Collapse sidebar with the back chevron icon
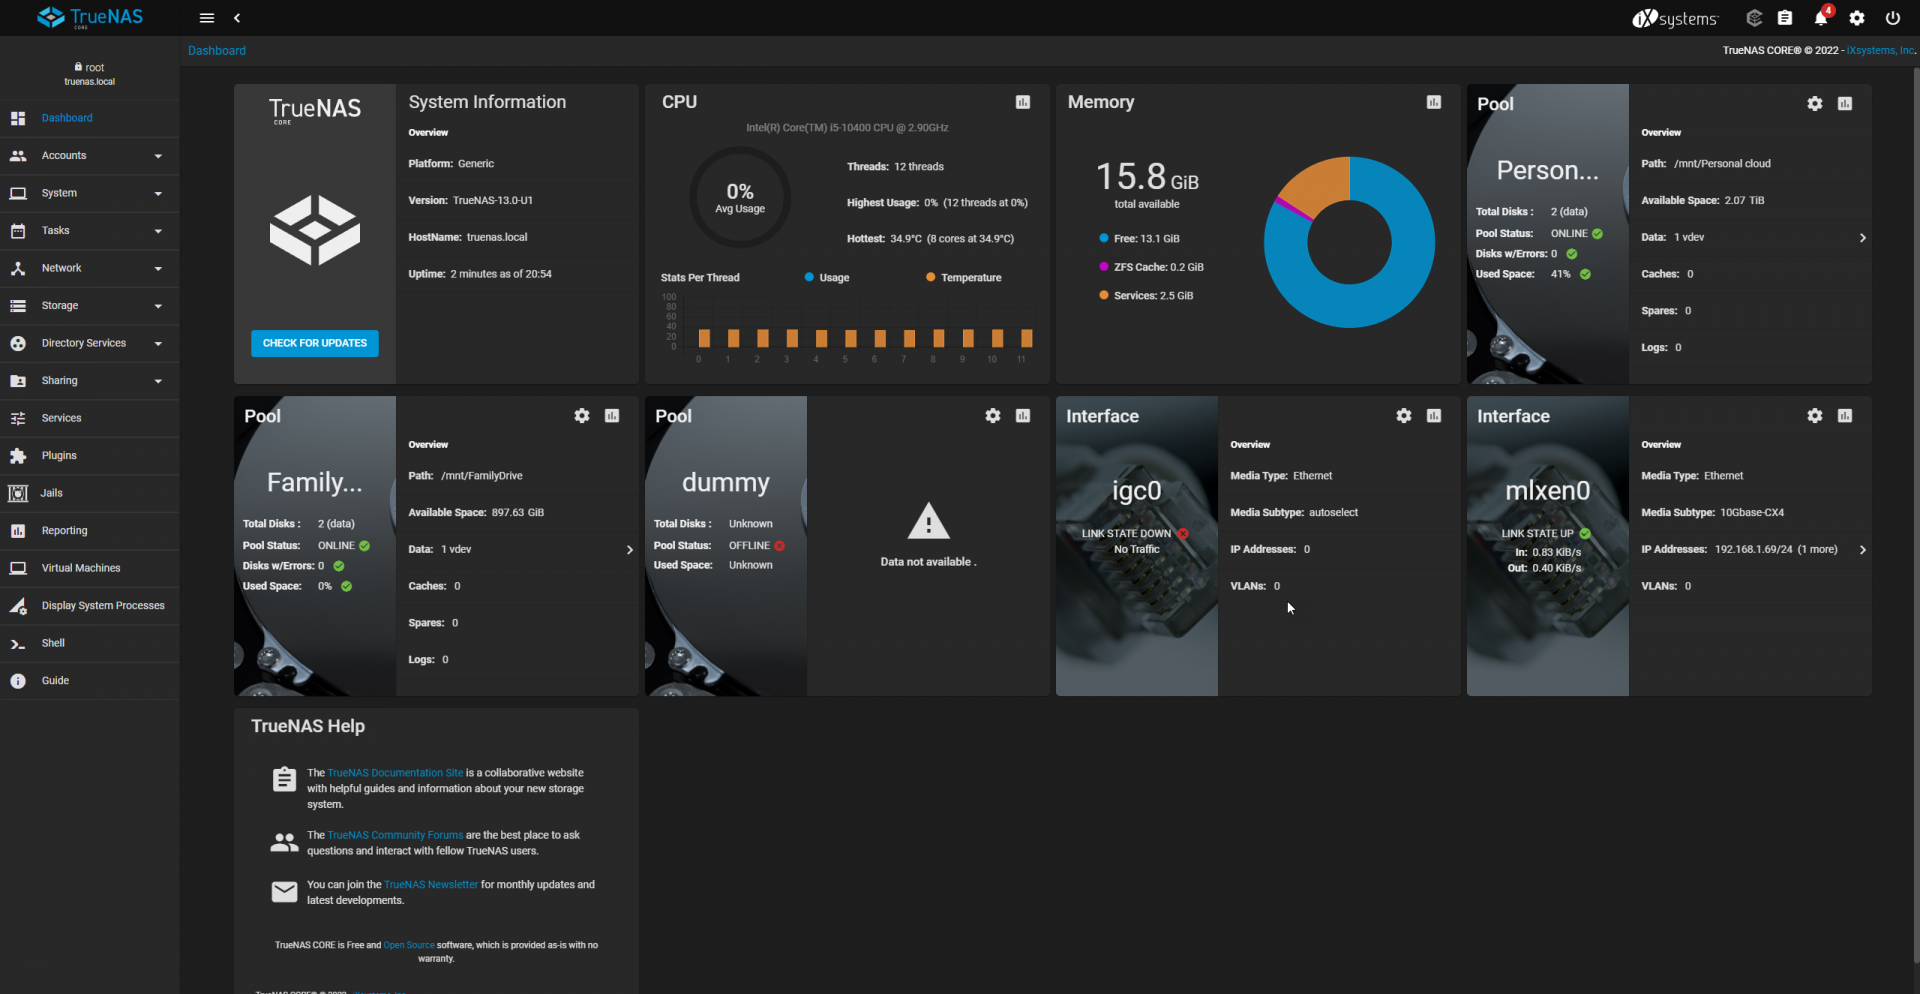 (237, 18)
